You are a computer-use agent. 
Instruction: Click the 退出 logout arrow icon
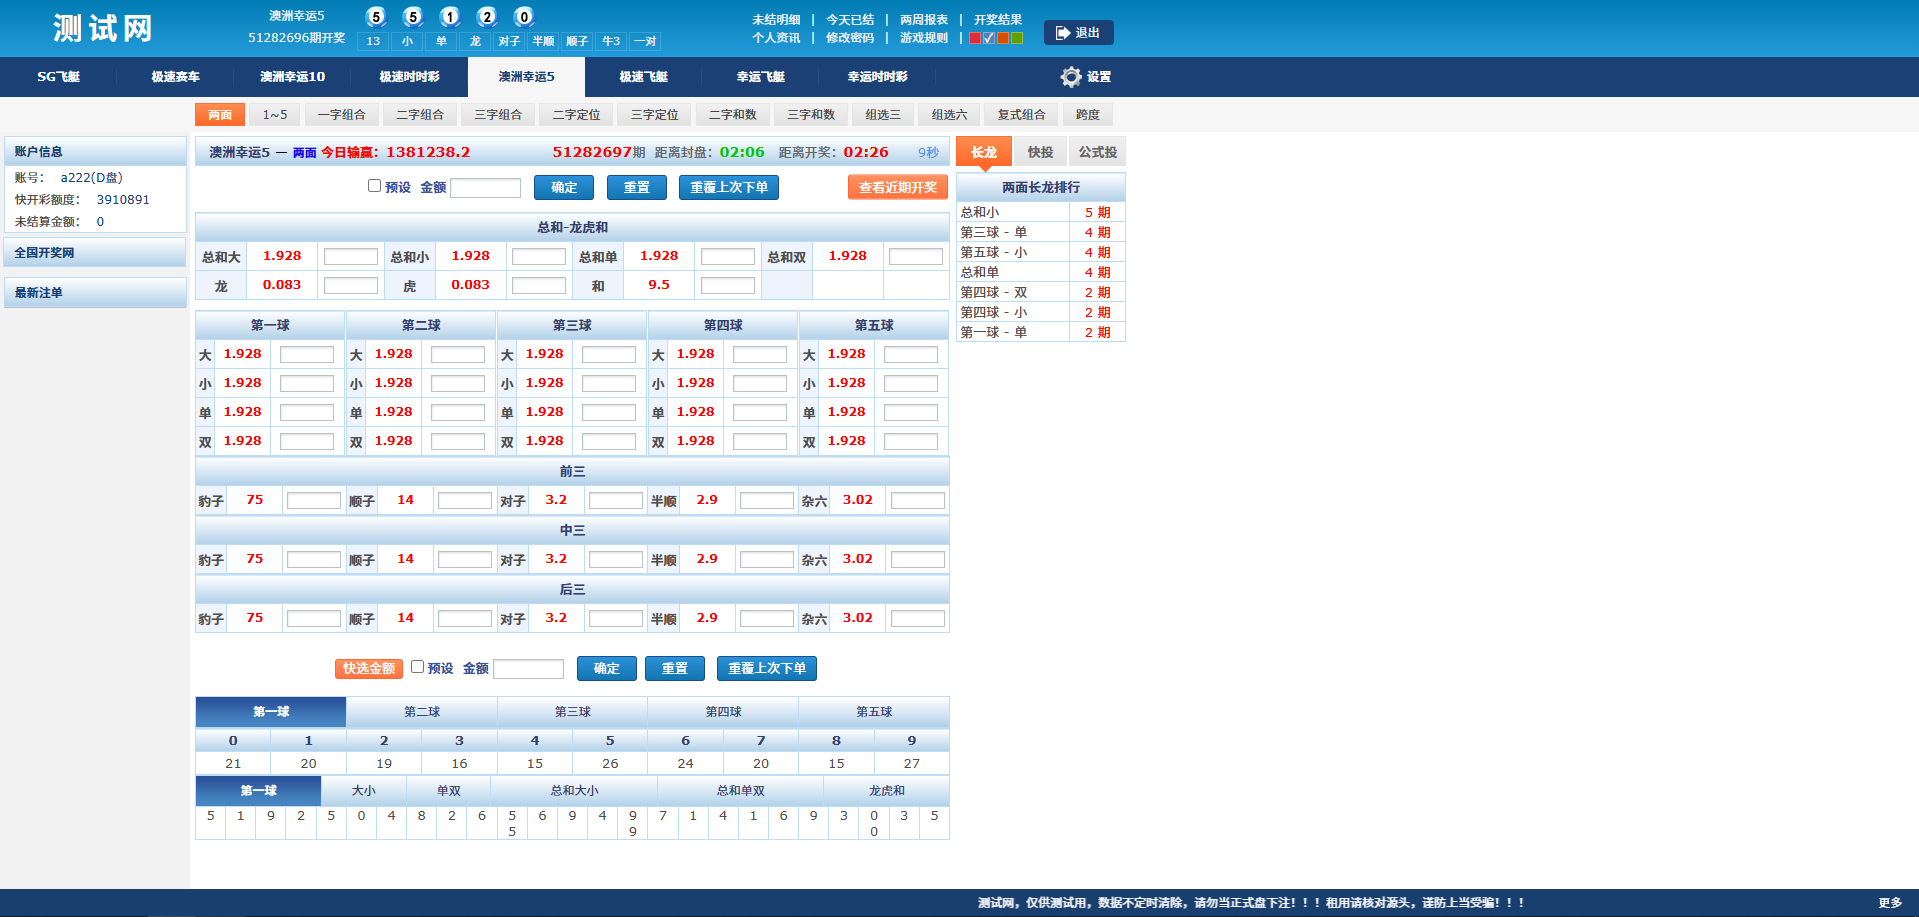pos(1062,33)
